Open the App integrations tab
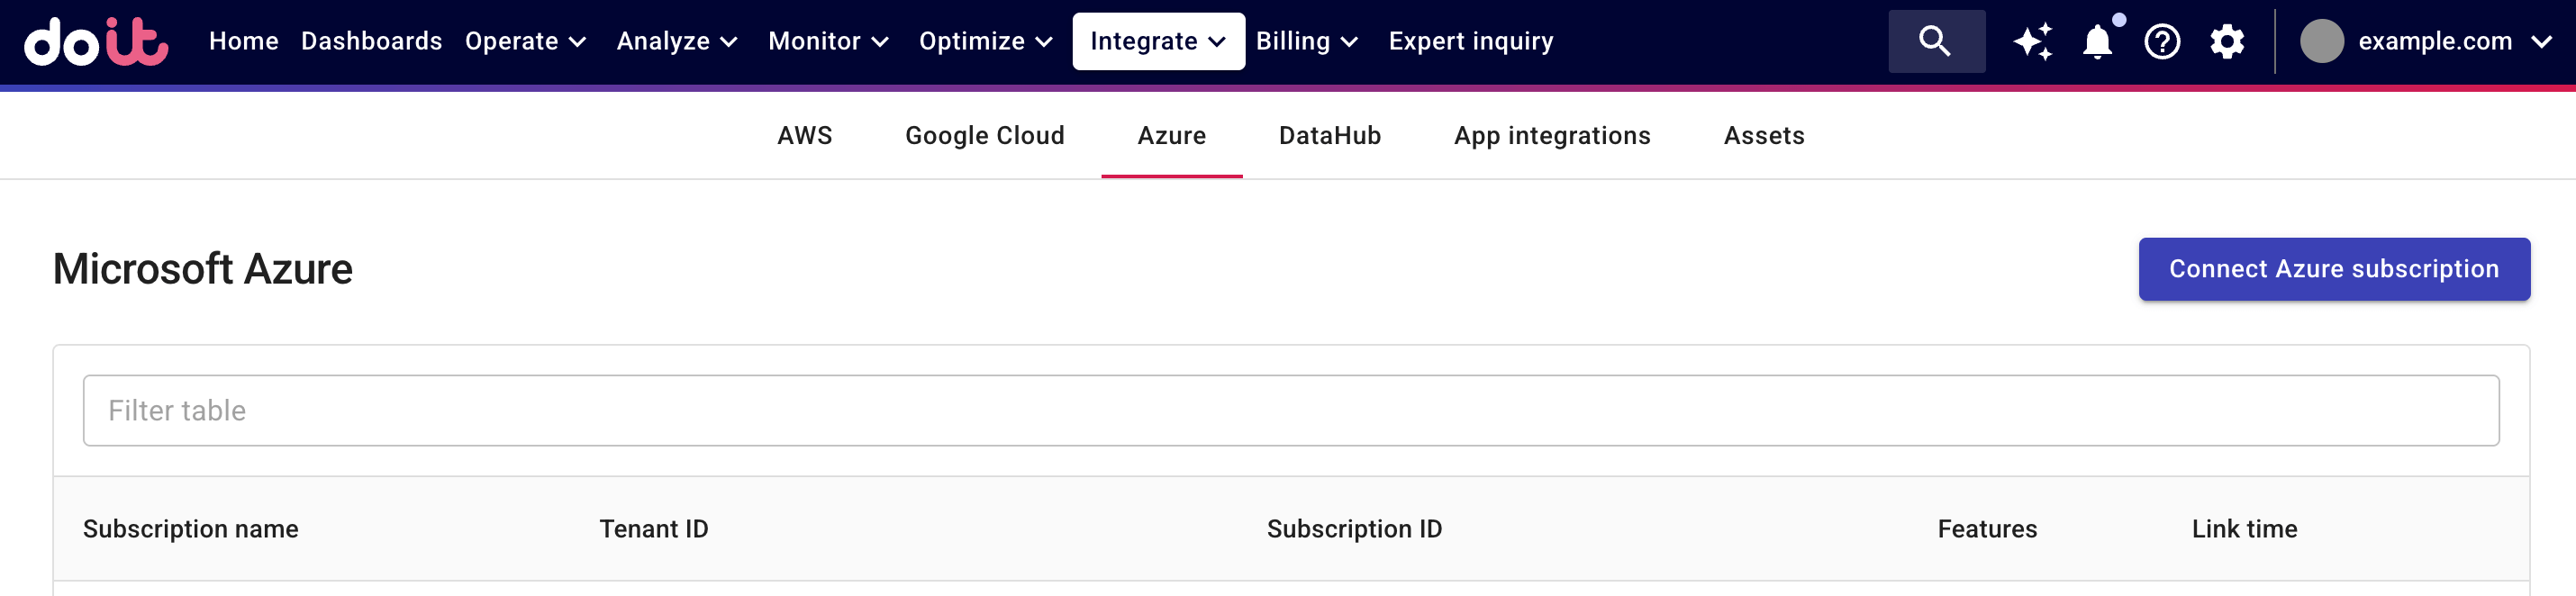 click(x=1551, y=135)
